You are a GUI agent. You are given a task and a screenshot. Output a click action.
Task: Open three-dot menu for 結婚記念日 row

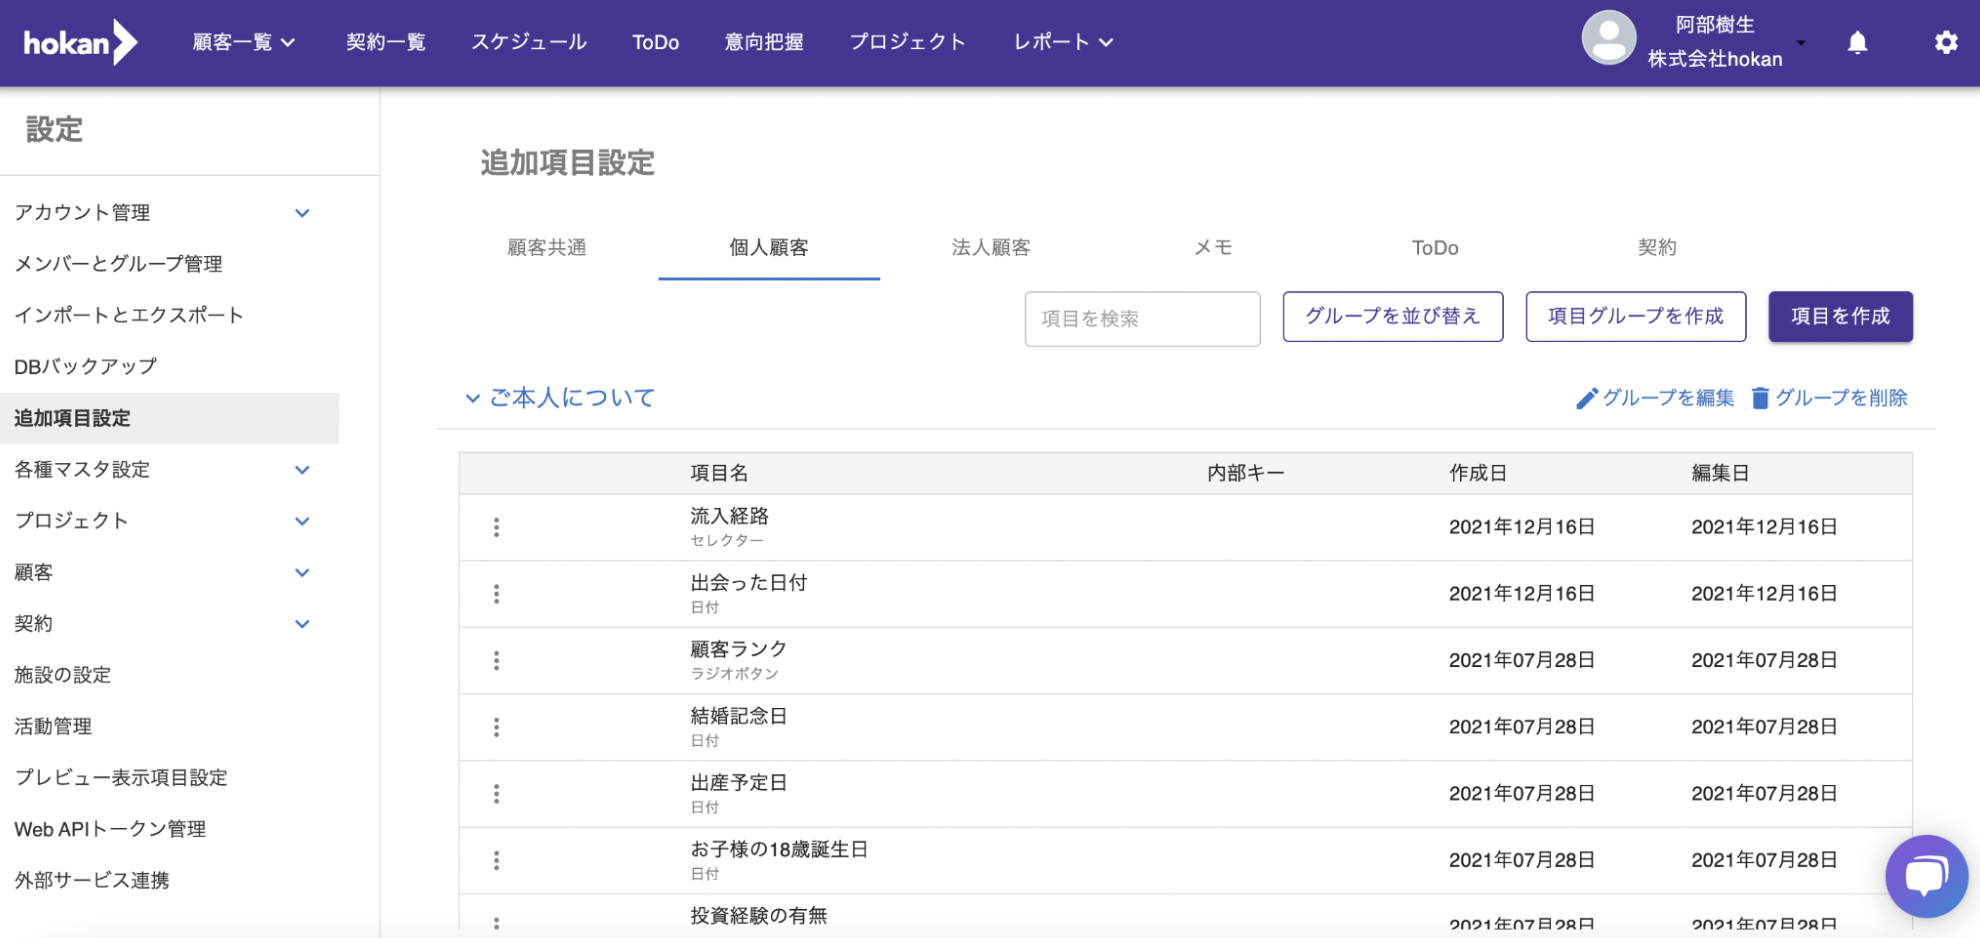tap(496, 727)
